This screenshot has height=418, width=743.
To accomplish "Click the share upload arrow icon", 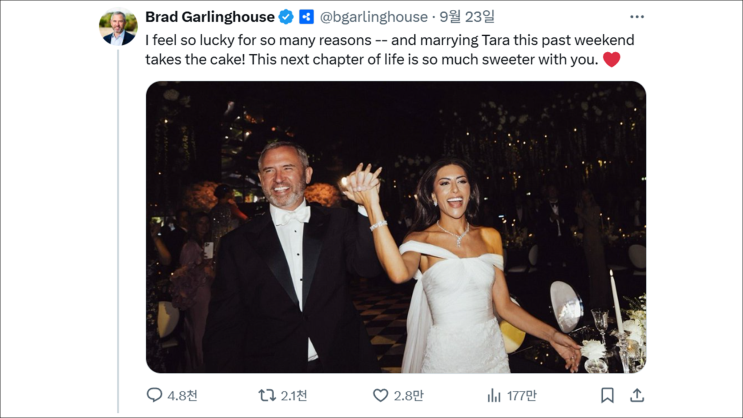I will pos(637,395).
